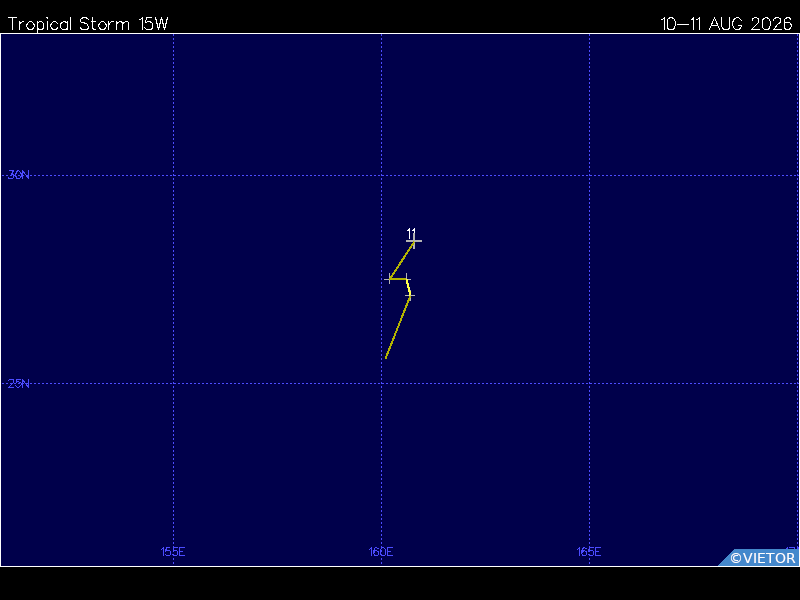Click the "30N" latitude label

point(18,175)
